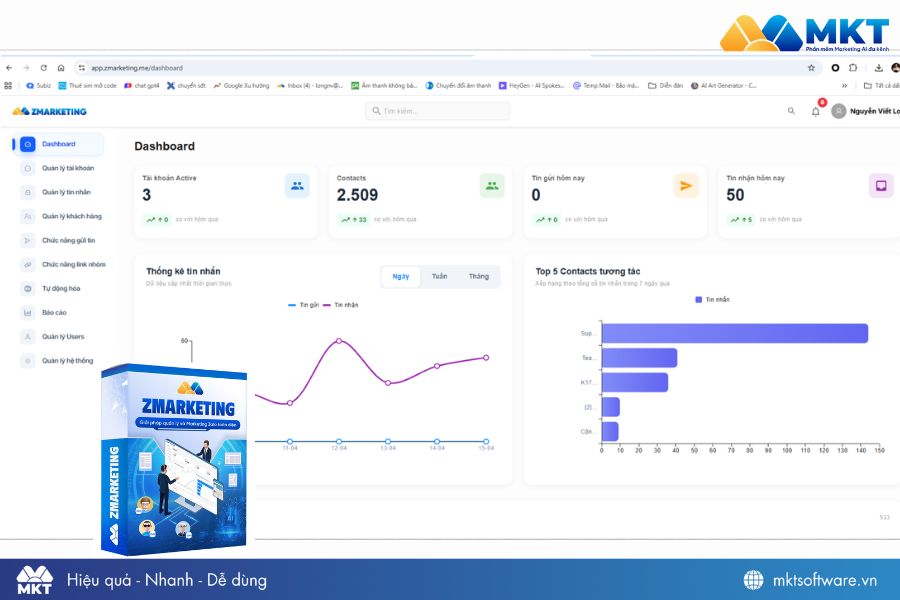Open the browser downloads icon
Image resolution: width=900 pixels, height=600 pixels.
(x=878, y=68)
